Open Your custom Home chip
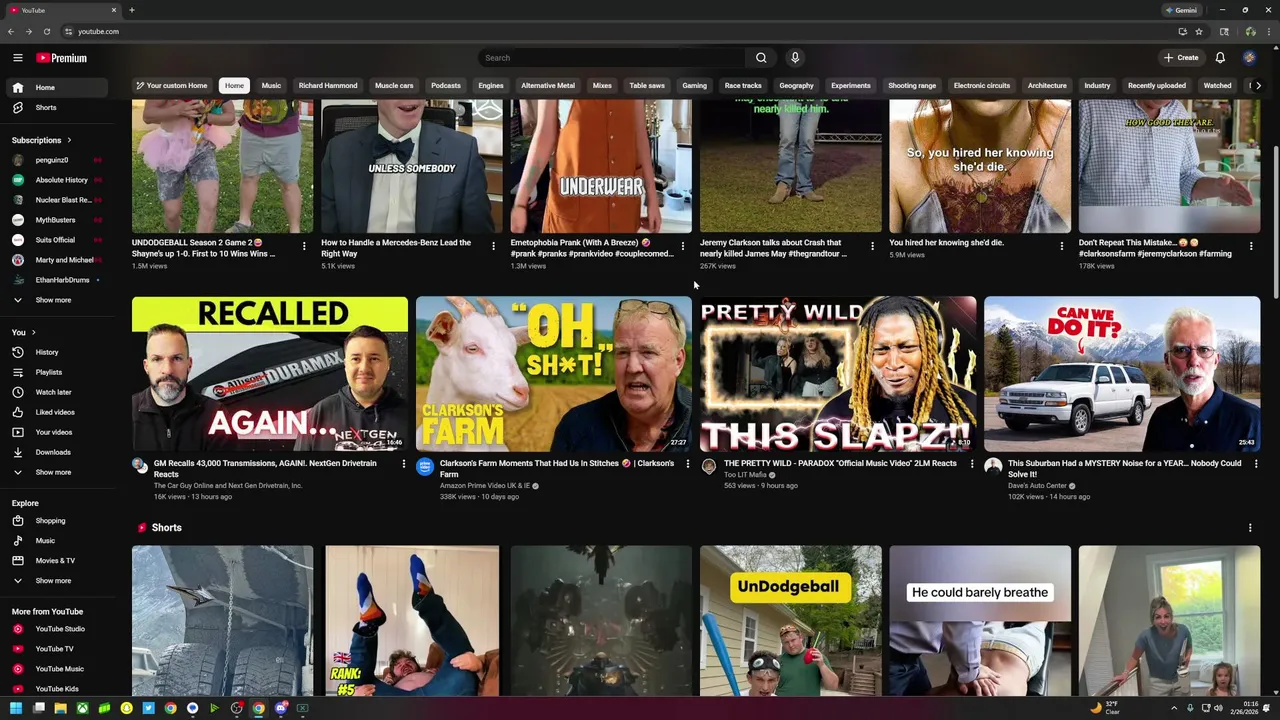This screenshot has width=1280, height=720. pyautogui.click(x=172, y=86)
